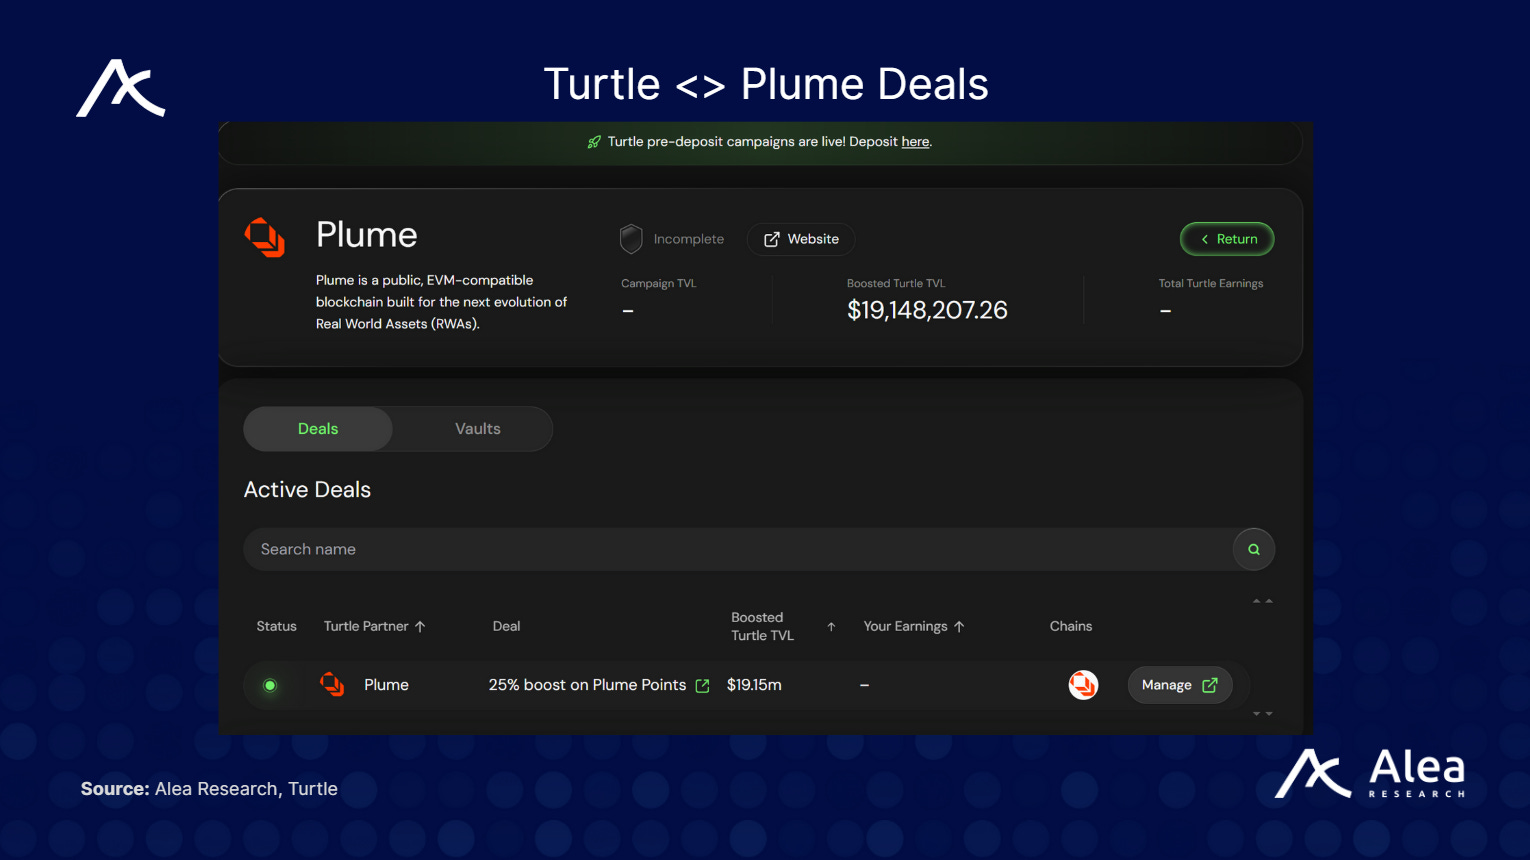
Task: Sort deals by Turtle Partner column
Action: [421, 626]
